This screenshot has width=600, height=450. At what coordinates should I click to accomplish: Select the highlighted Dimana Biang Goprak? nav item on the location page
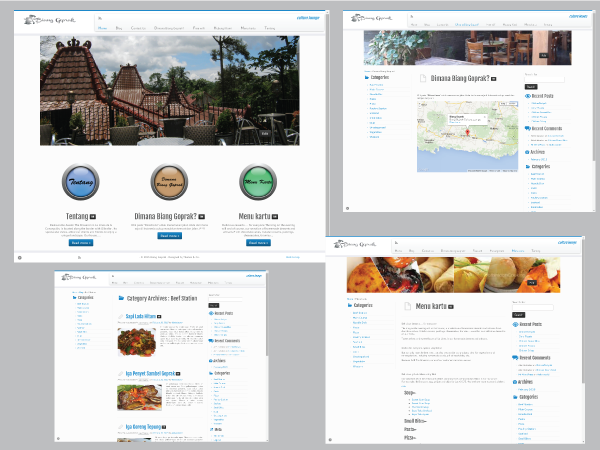tap(467, 24)
